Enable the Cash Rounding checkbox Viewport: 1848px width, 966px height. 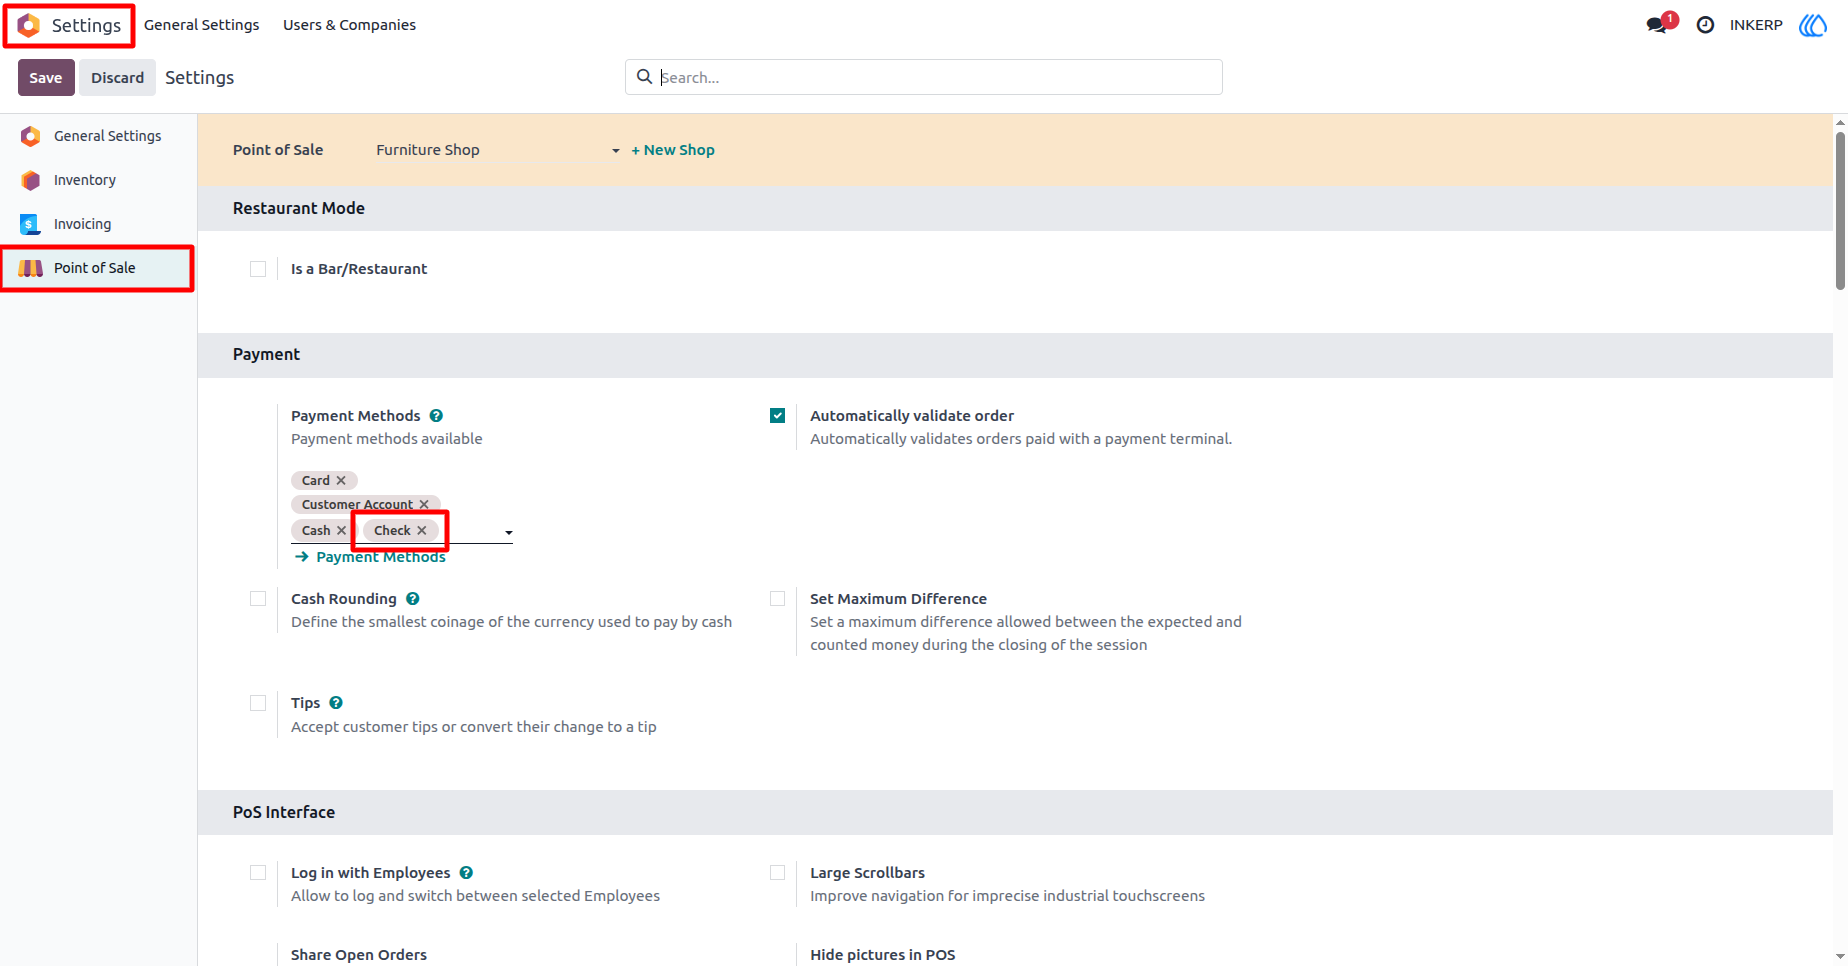coord(258,599)
